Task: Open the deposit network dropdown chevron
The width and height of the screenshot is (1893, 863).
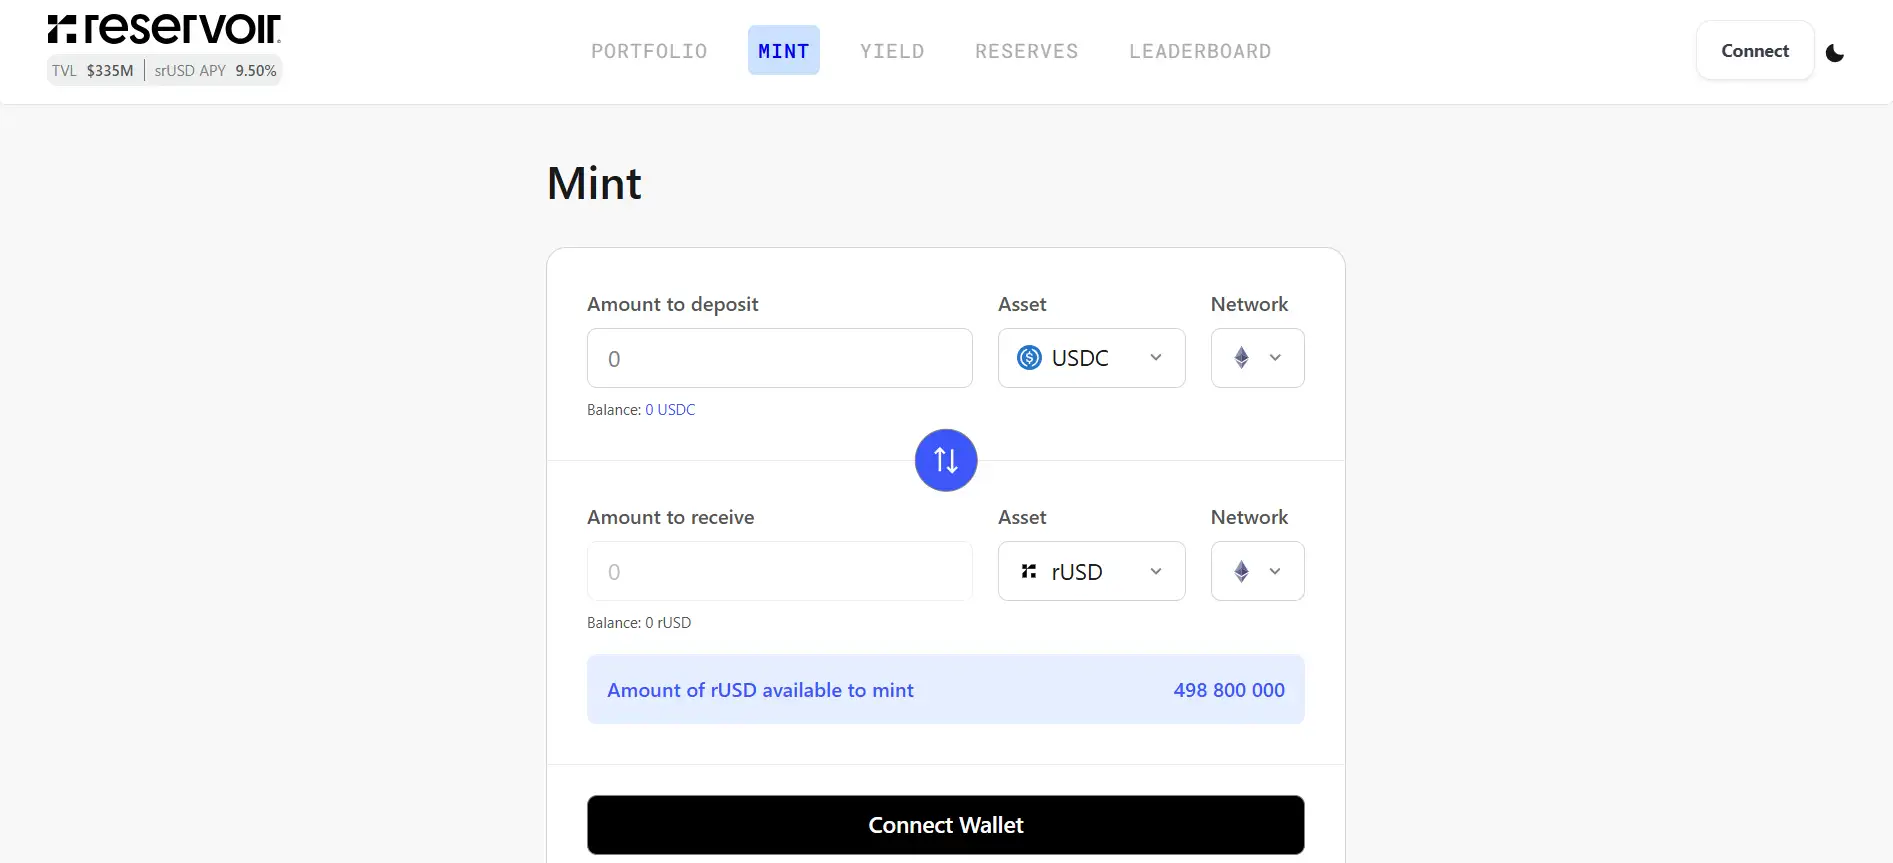Action: 1275,358
